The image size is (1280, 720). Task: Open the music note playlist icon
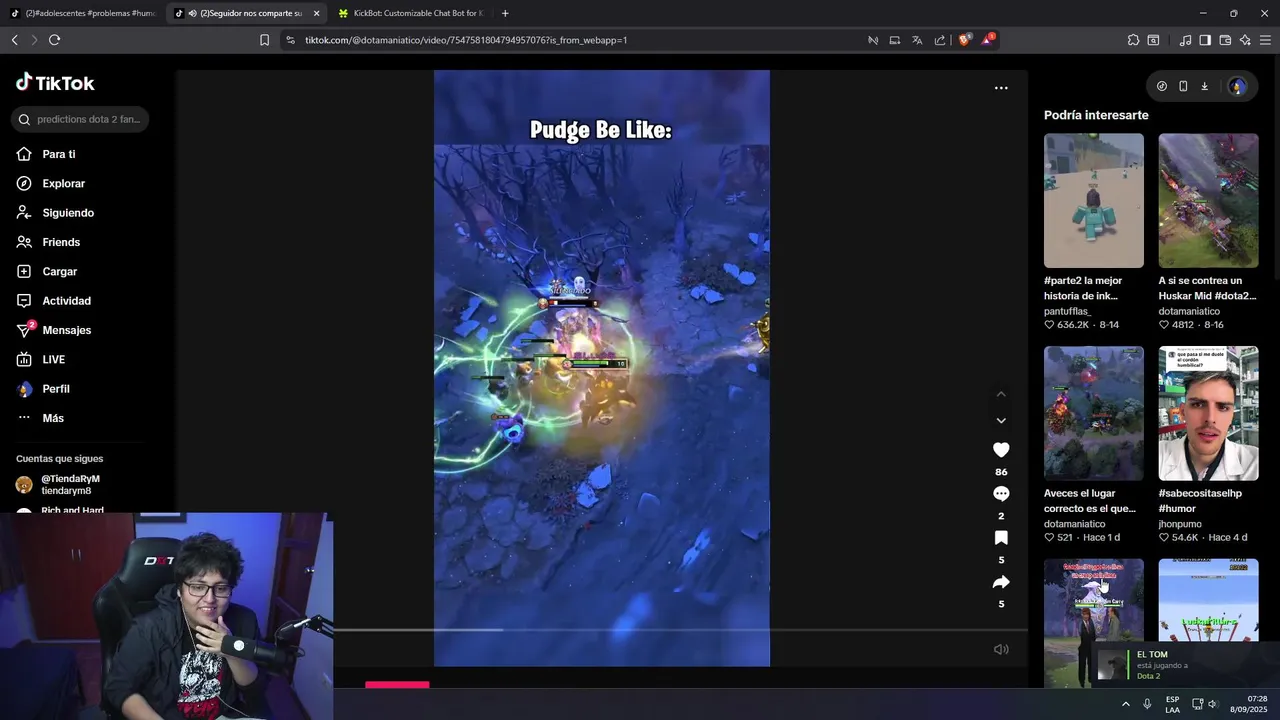tap(1185, 40)
